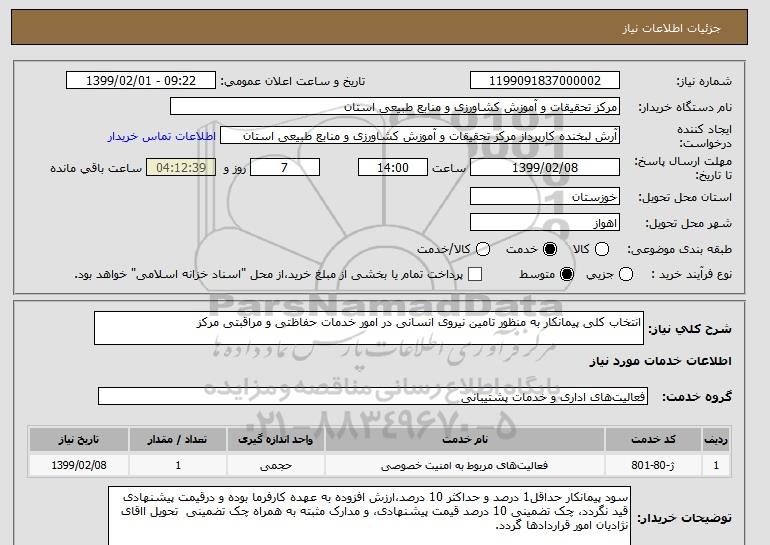
Task: Click the delivery province field خوزستان
Action: click(x=545, y=196)
